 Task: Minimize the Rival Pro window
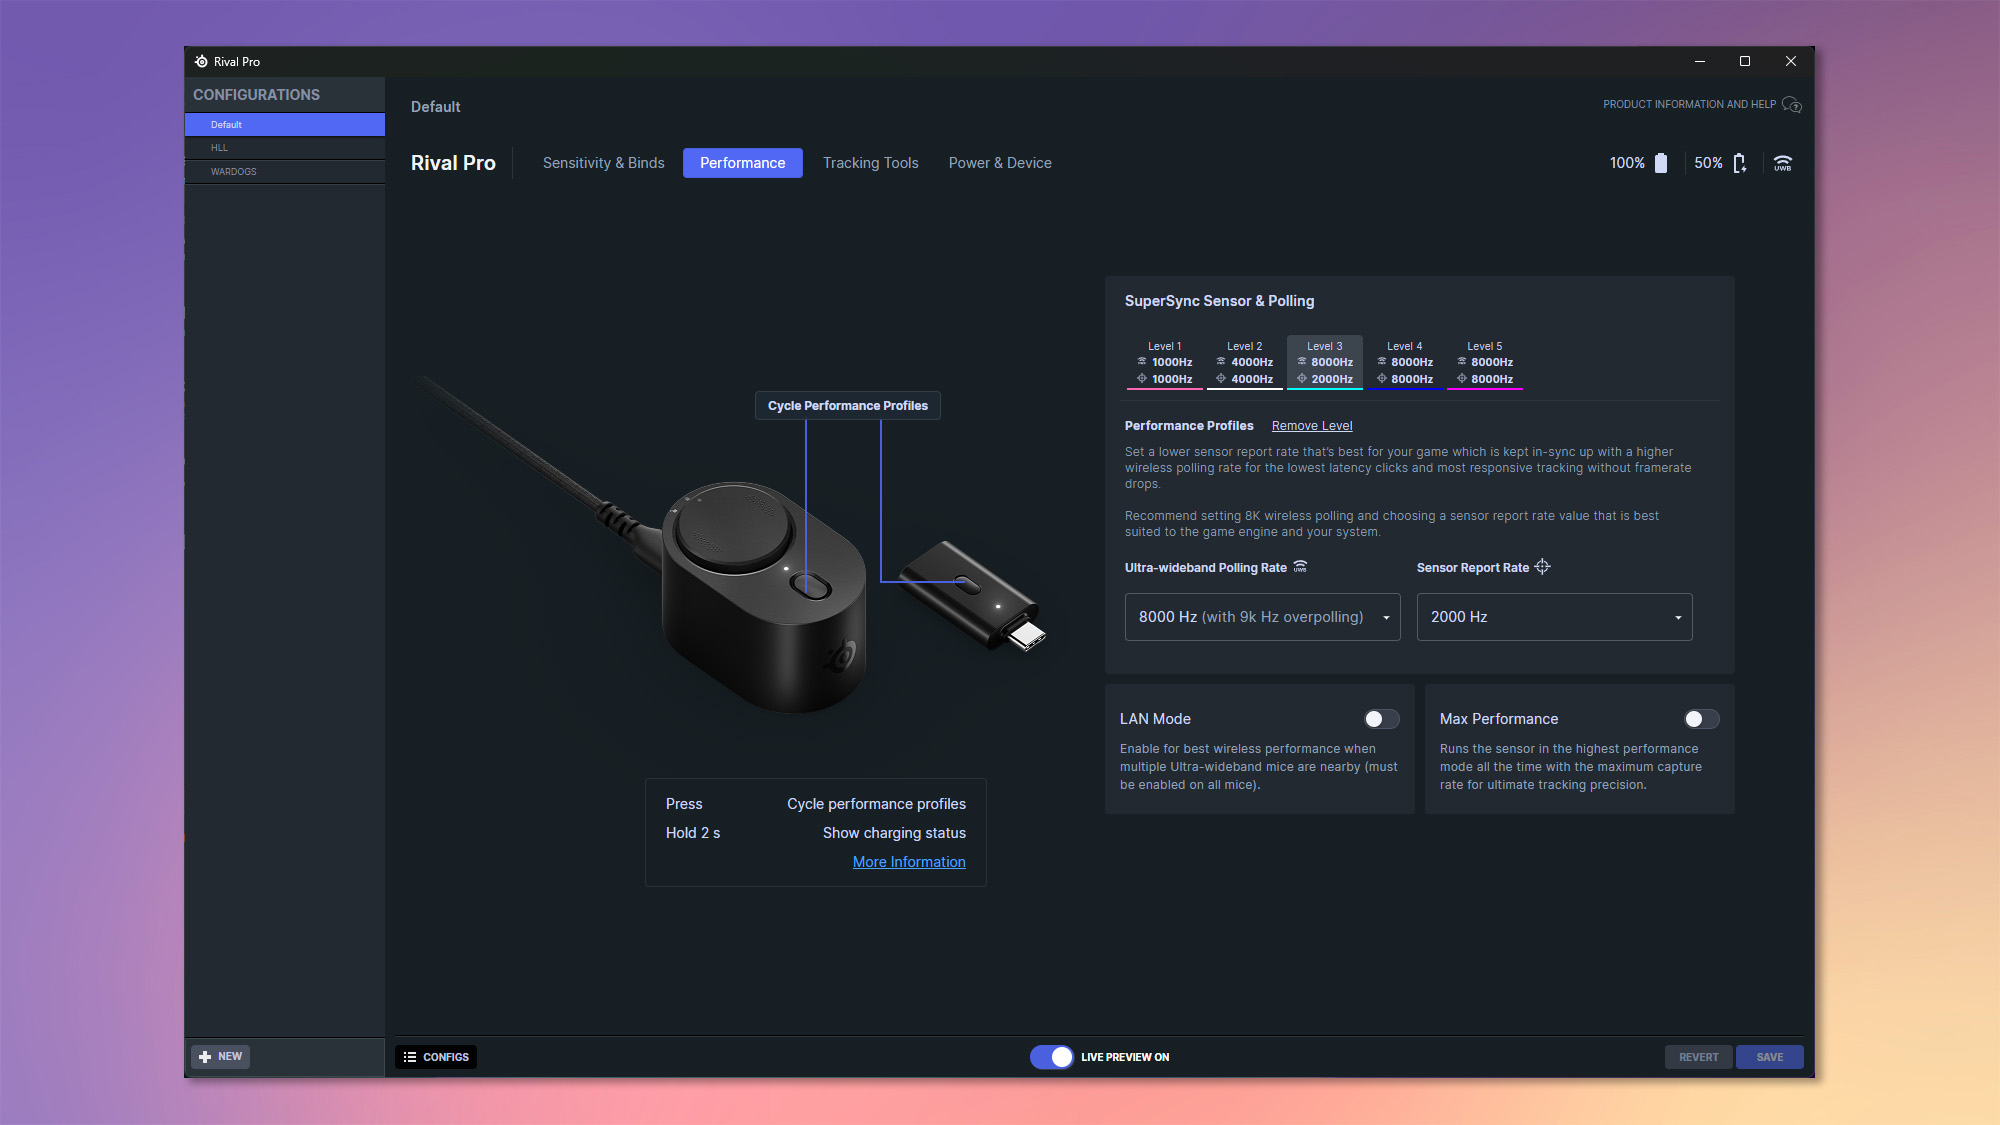1699,61
